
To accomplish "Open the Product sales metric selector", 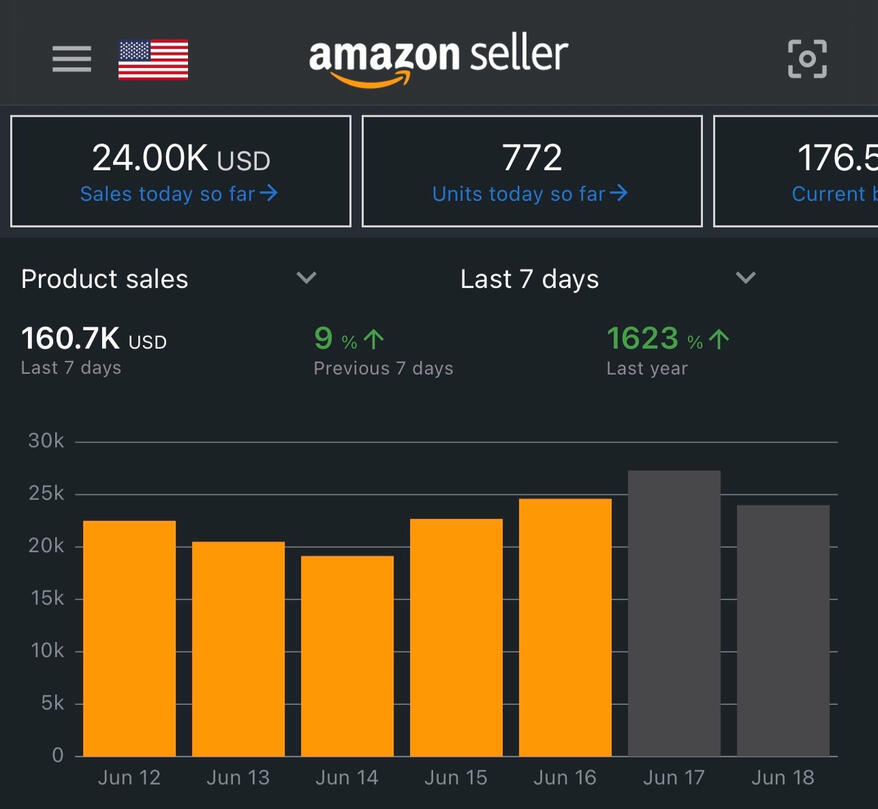I will tap(105, 279).
